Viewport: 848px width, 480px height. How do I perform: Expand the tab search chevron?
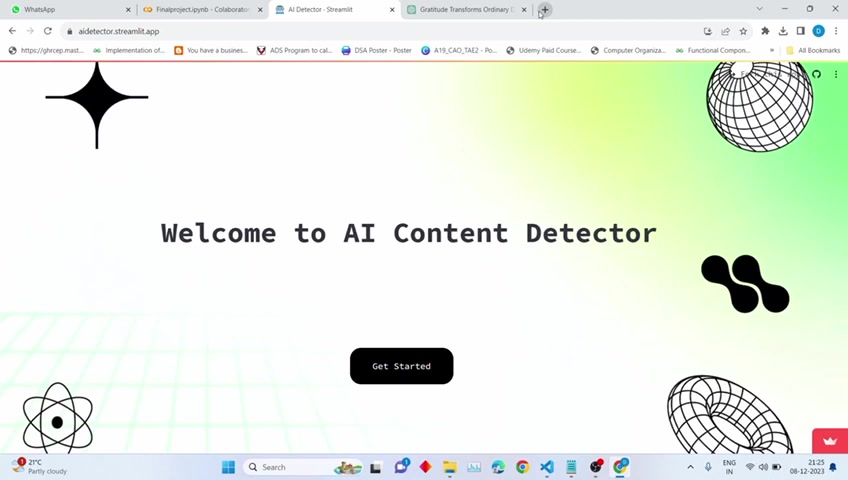(759, 9)
